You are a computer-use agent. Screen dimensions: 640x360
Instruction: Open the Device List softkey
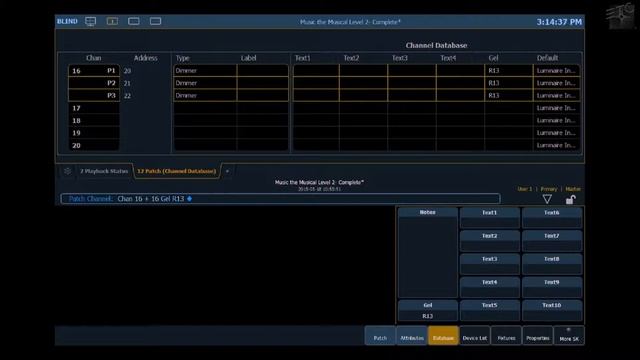475,336
